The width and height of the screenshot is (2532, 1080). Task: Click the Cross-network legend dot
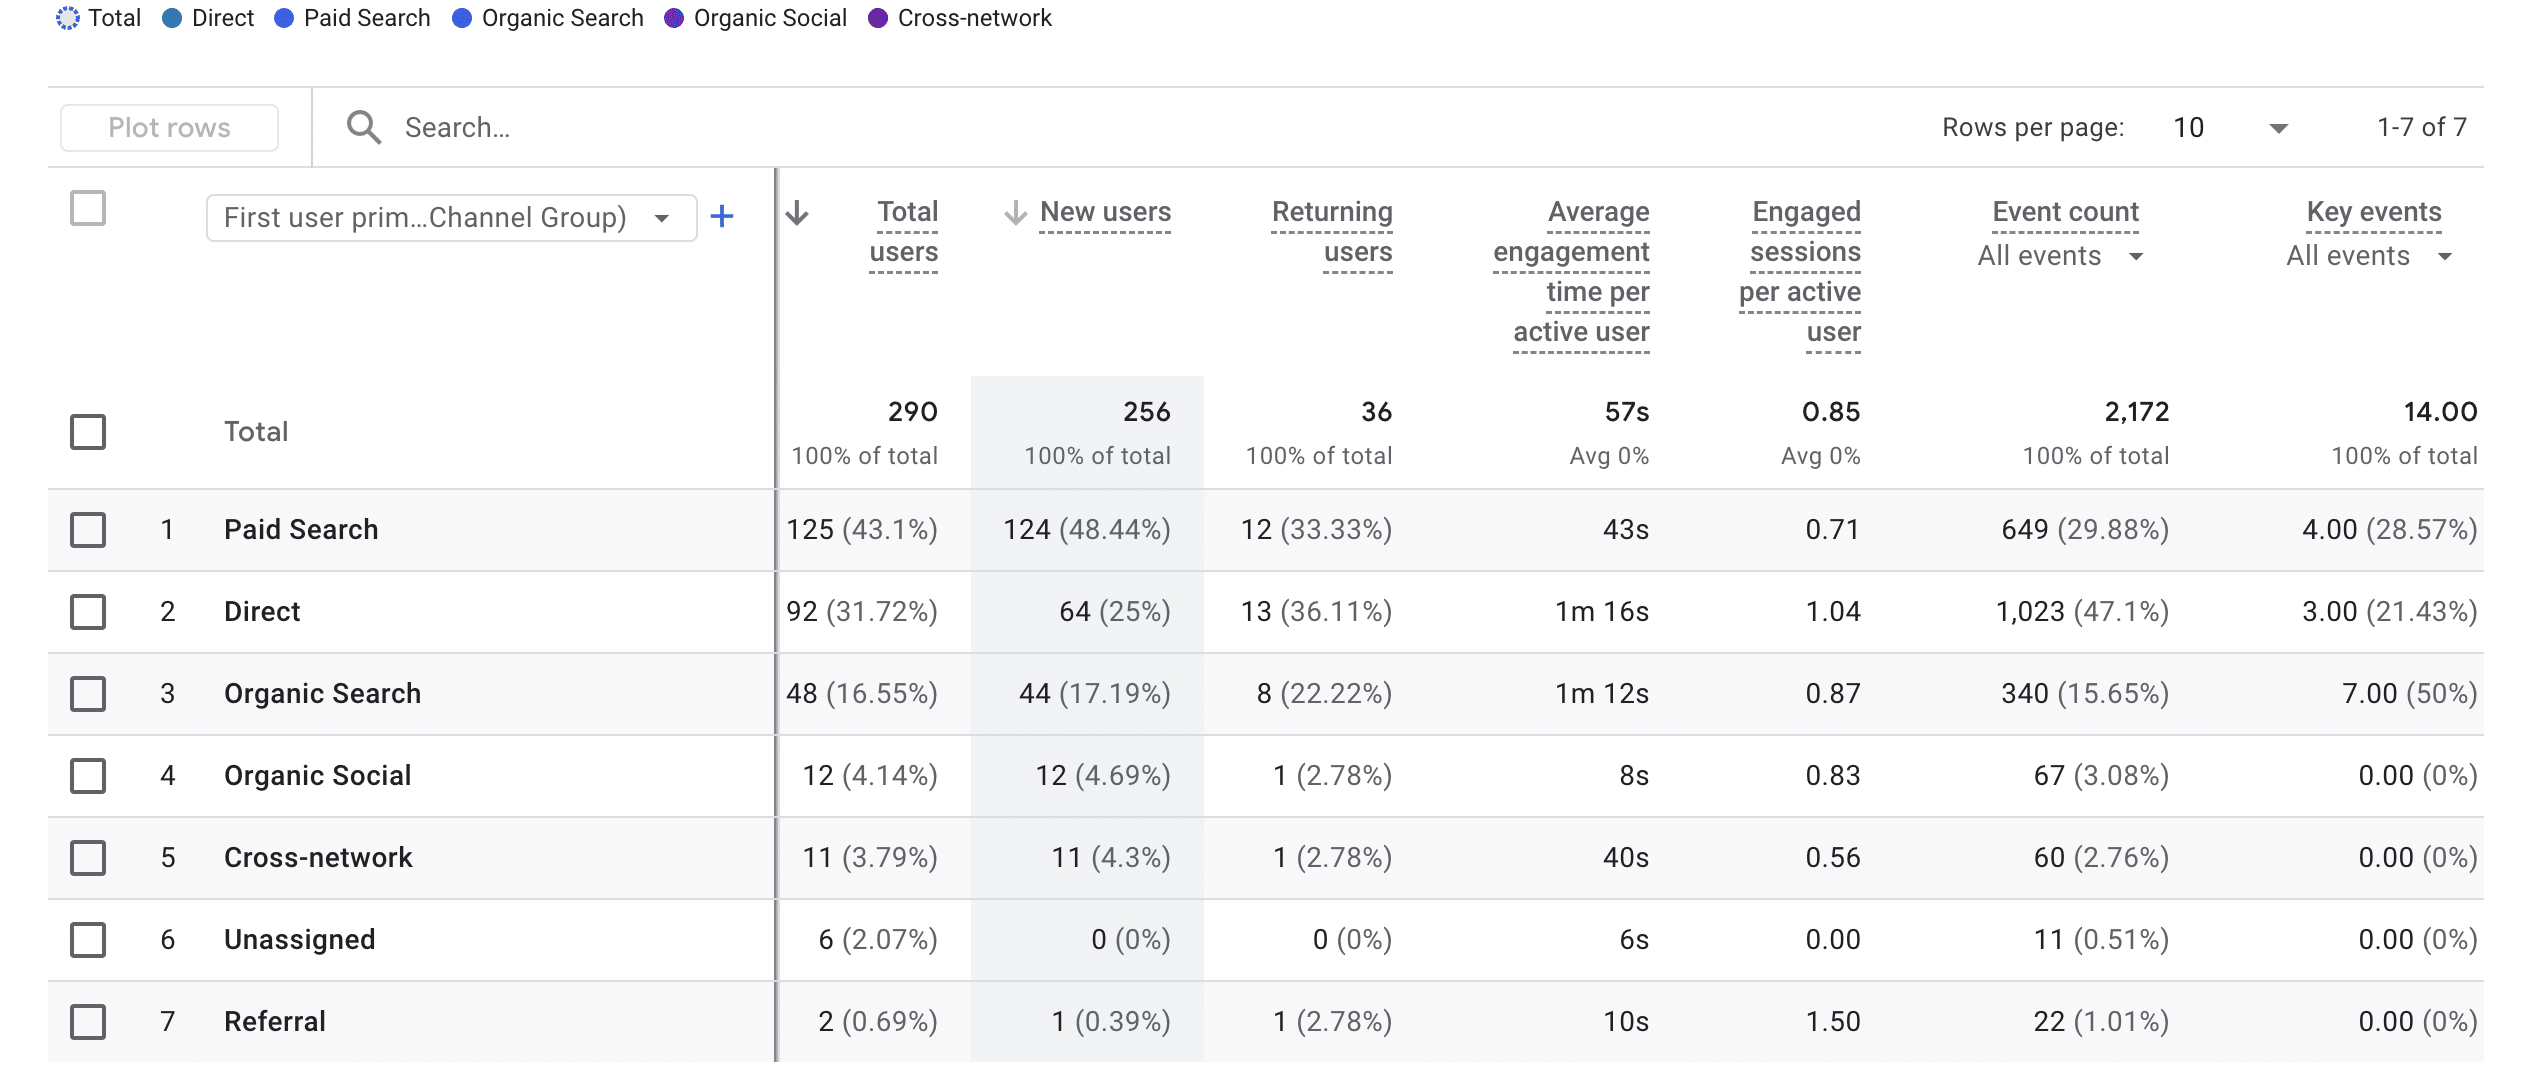coord(878,18)
